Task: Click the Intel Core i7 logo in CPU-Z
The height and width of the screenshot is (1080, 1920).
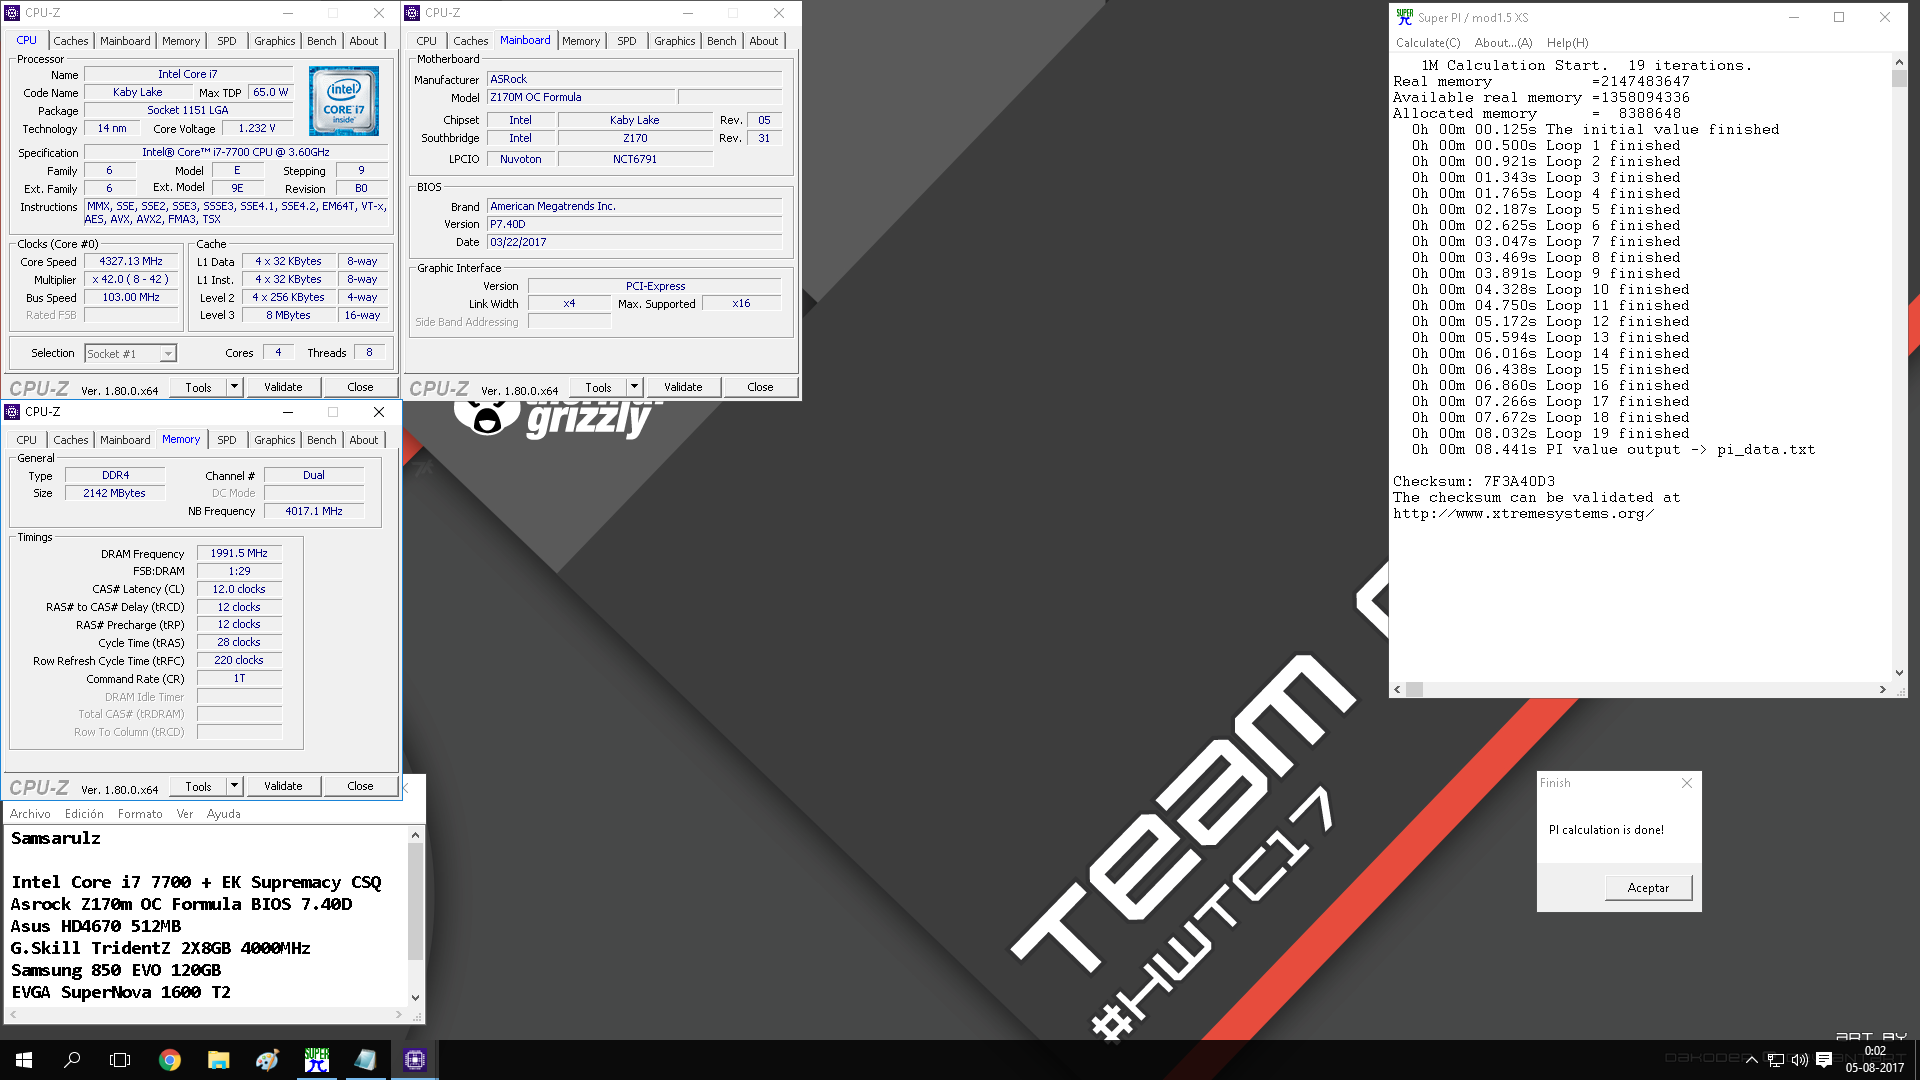Action: click(x=343, y=100)
